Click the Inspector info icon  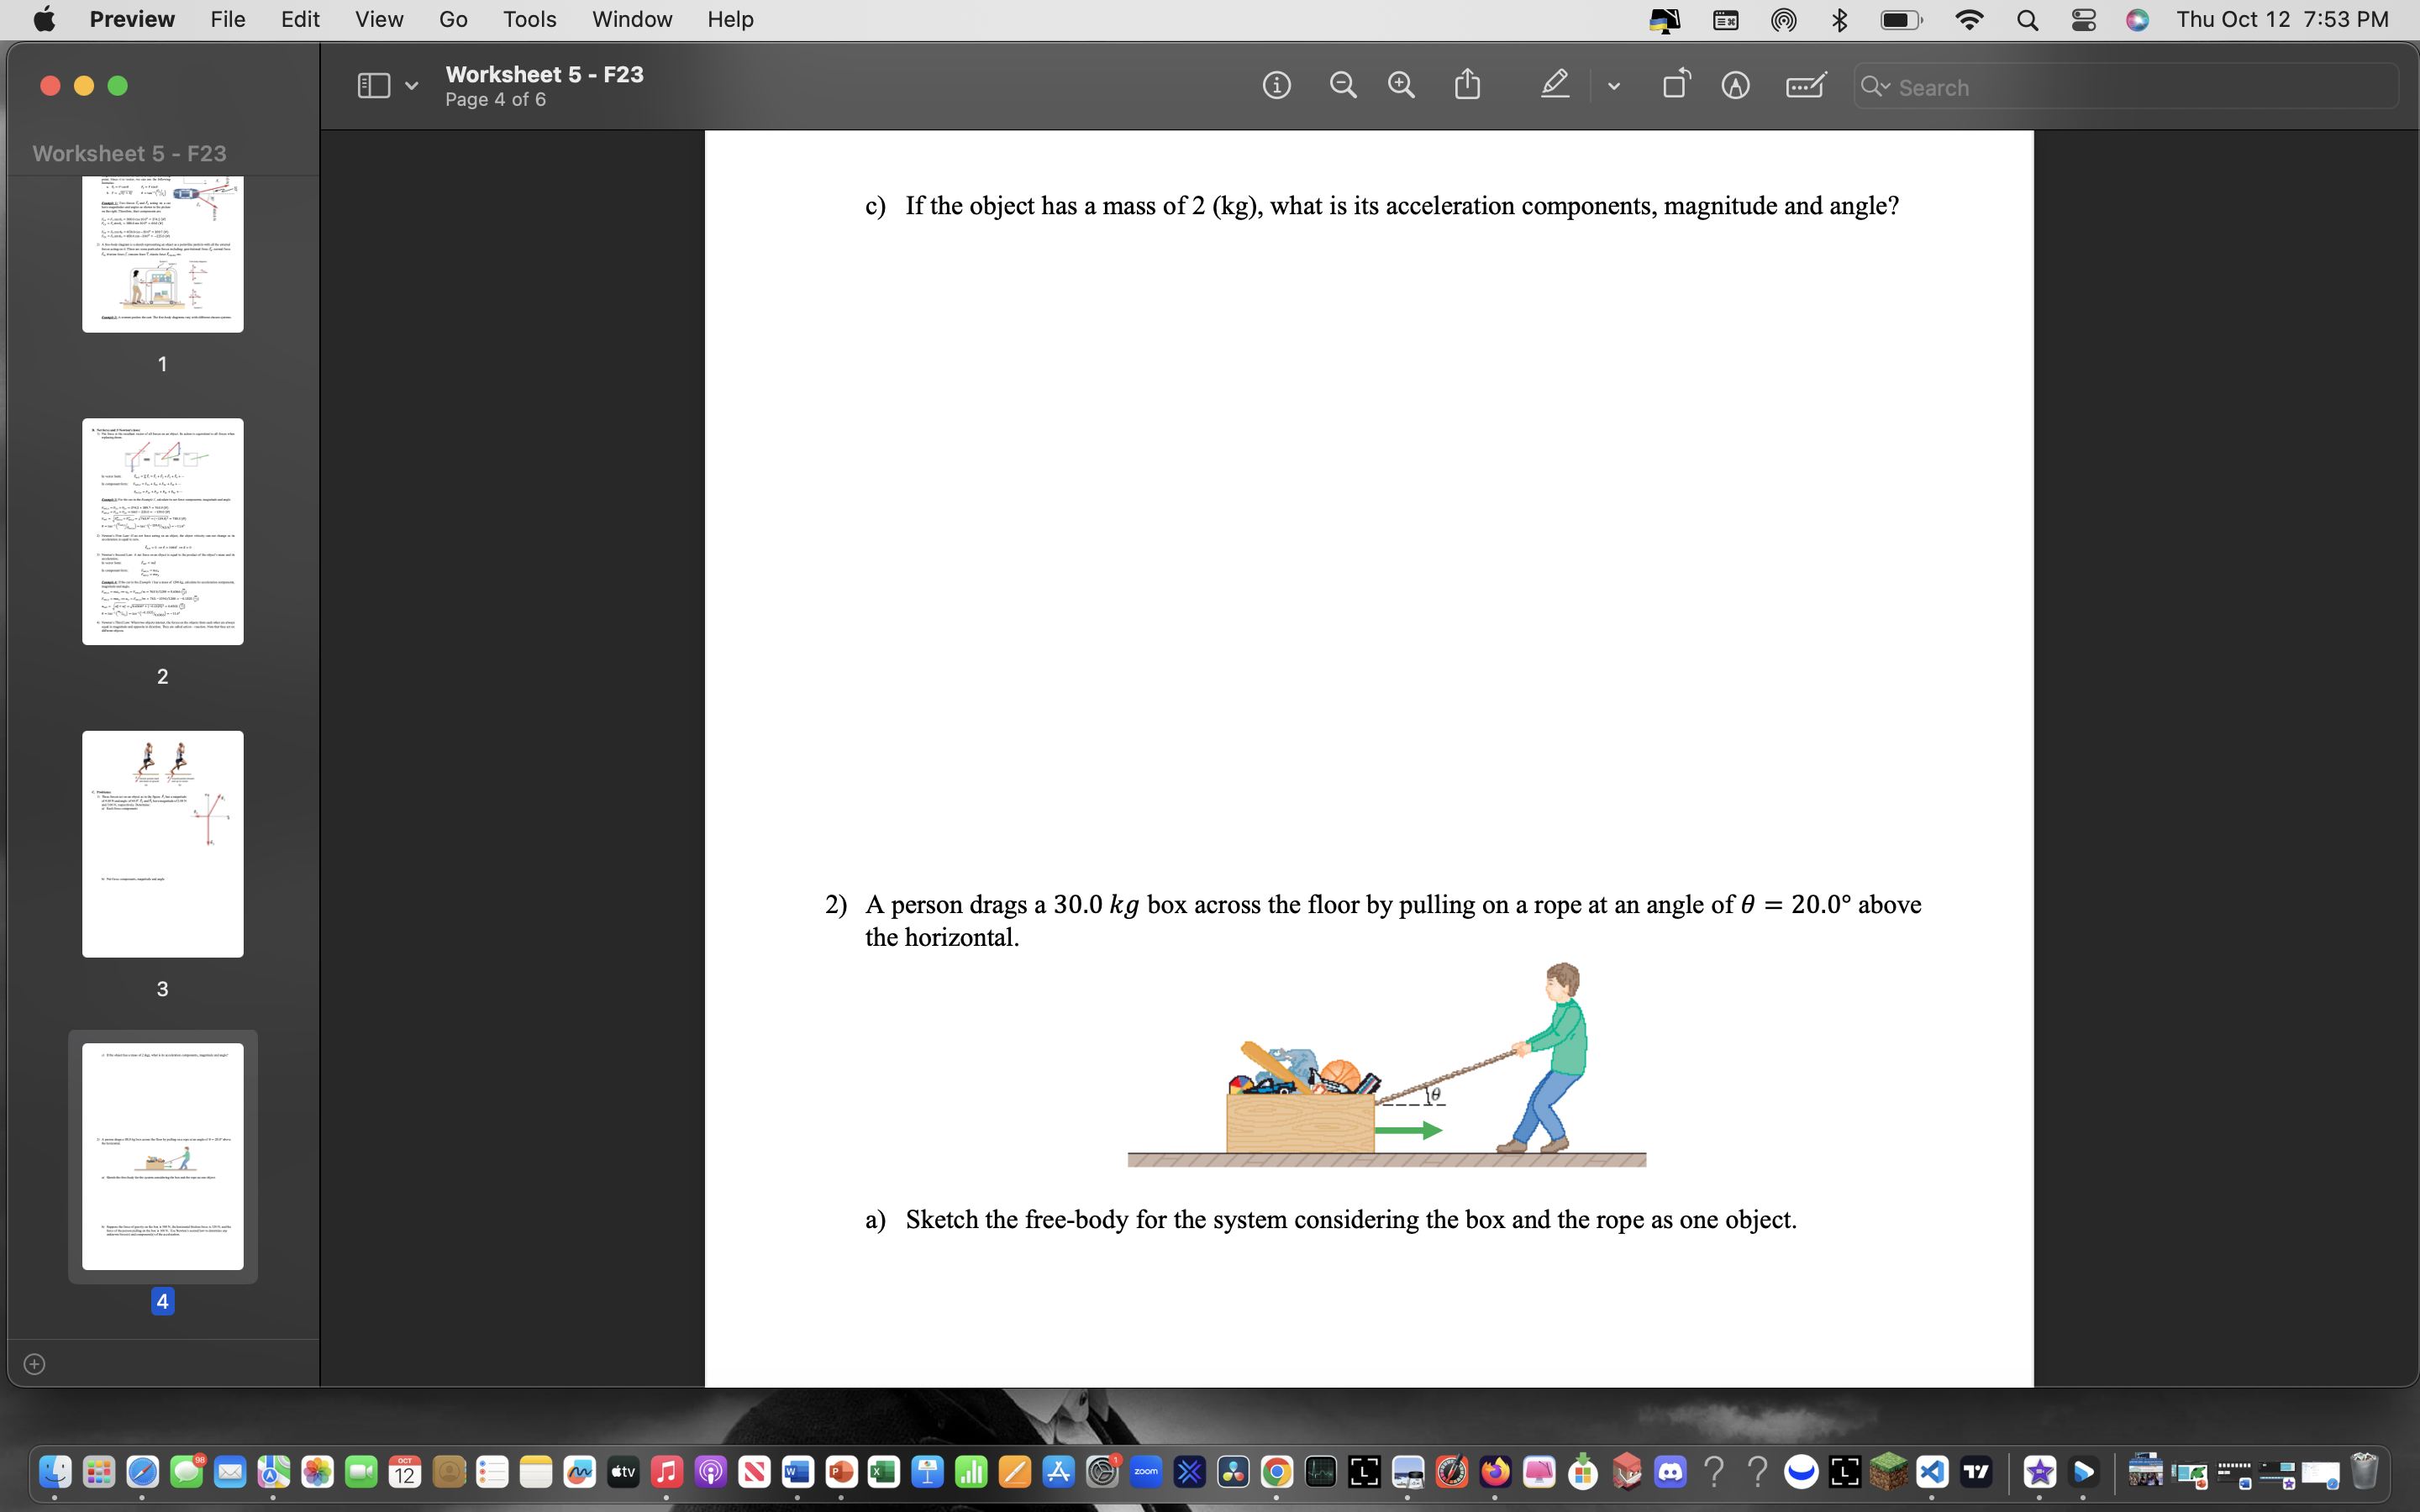pos(1276,86)
